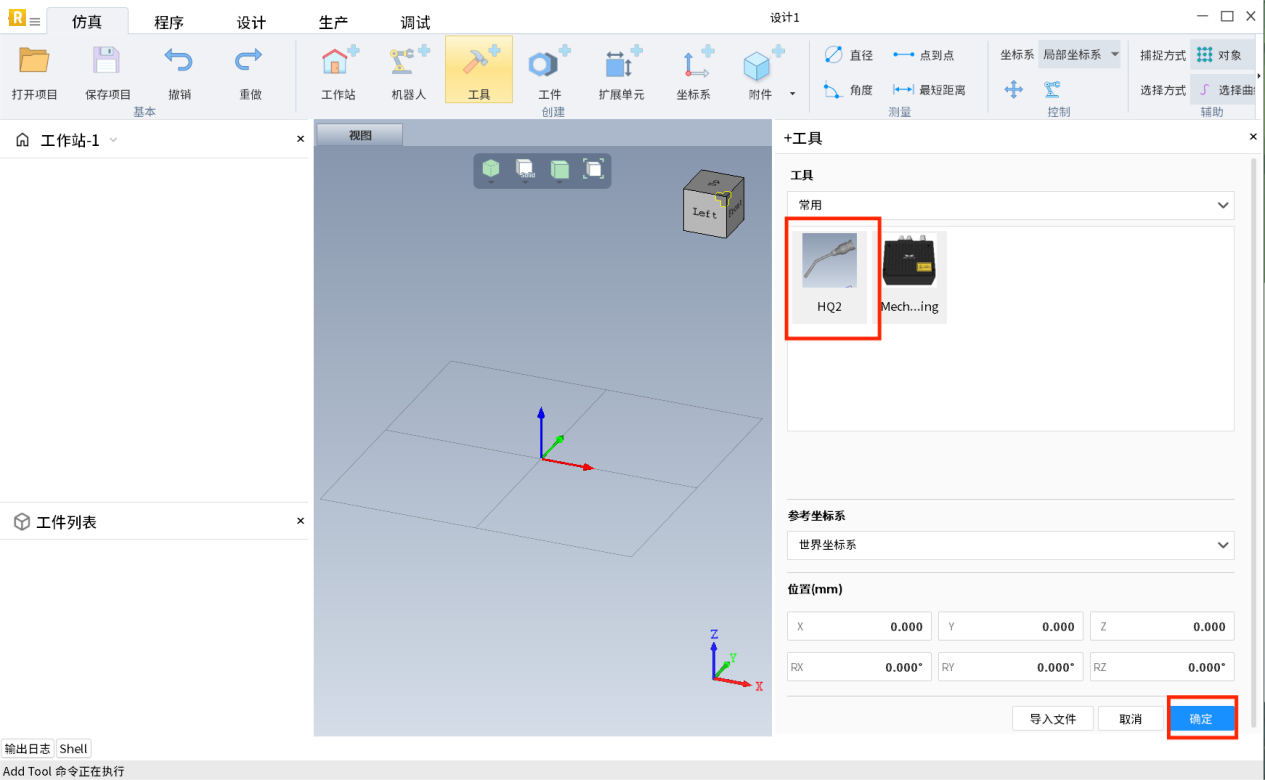This screenshot has height=780, width=1265.
Task: Expand the 世界坐标系 reference frame dropdown
Action: click(1010, 545)
